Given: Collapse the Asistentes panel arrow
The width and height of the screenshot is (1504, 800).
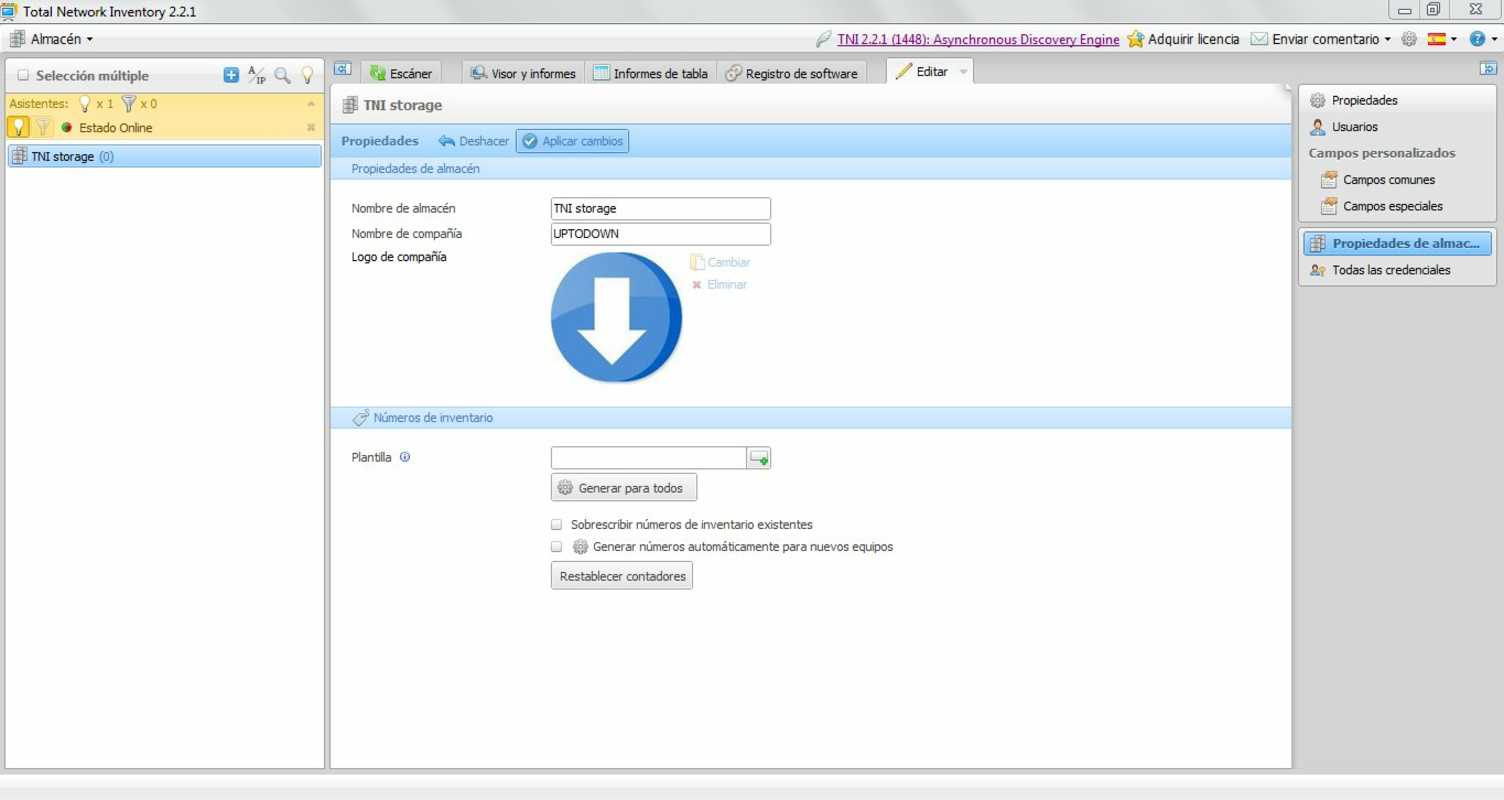Looking at the screenshot, I should tap(311, 104).
